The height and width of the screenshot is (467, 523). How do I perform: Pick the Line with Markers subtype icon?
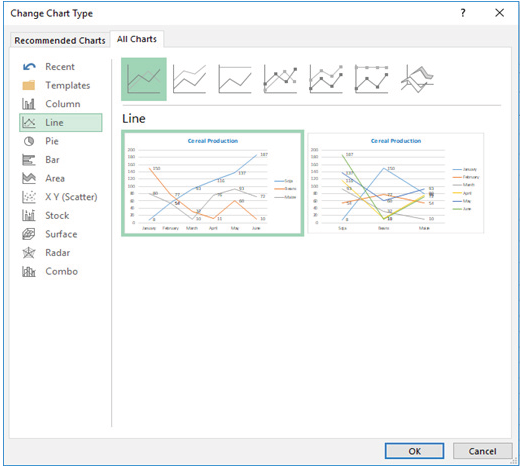pos(280,79)
